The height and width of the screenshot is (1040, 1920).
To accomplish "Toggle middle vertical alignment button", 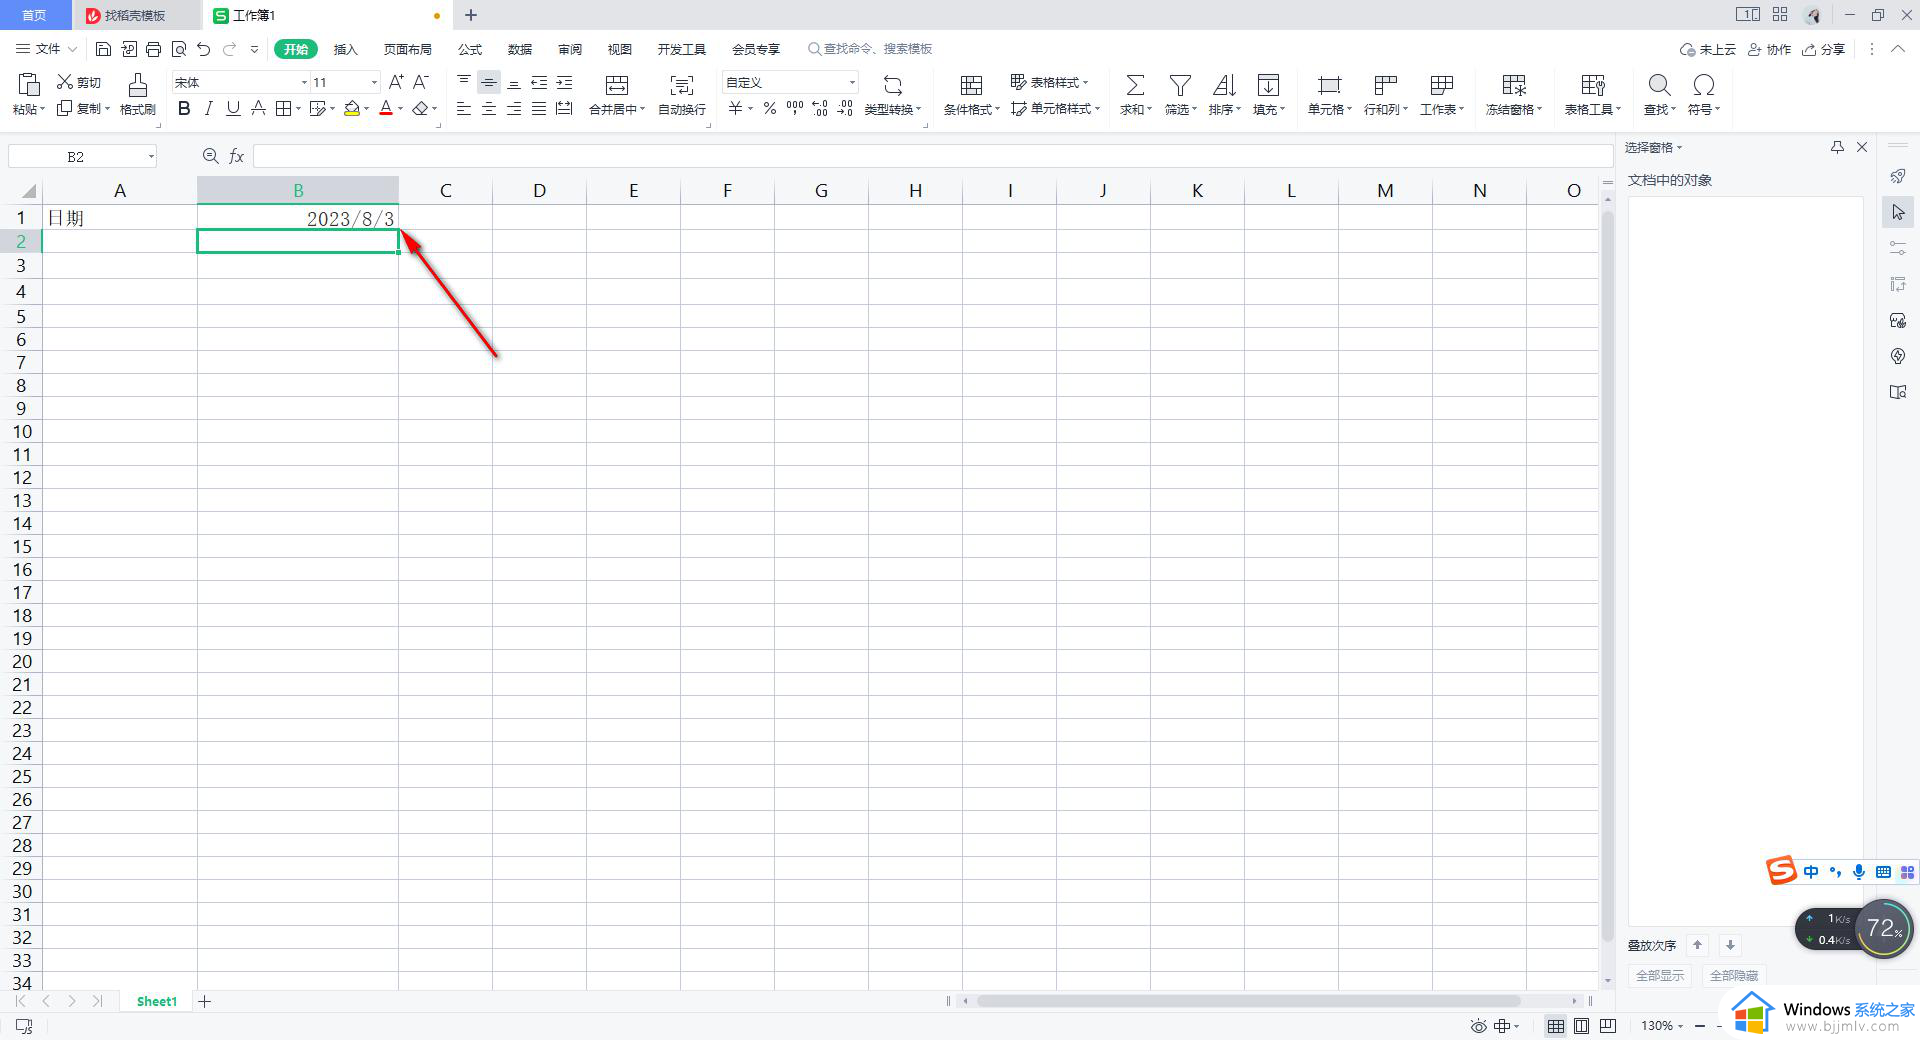I will point(489,82).
